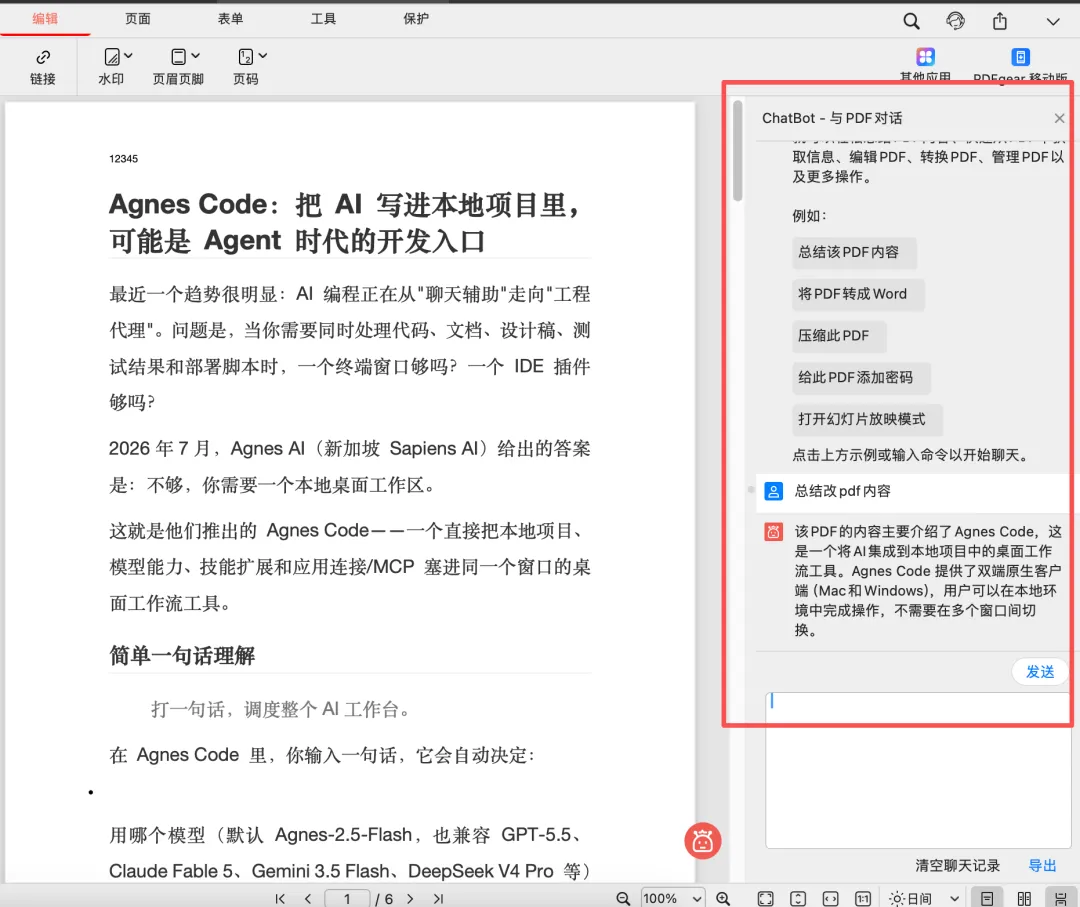
Task: Click the heading 简单一句话理解
Action: [182, 656]
